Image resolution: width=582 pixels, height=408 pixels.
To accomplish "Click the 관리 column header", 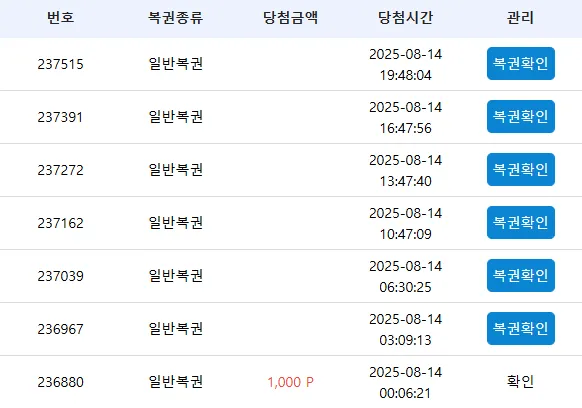I will (520, 17).
